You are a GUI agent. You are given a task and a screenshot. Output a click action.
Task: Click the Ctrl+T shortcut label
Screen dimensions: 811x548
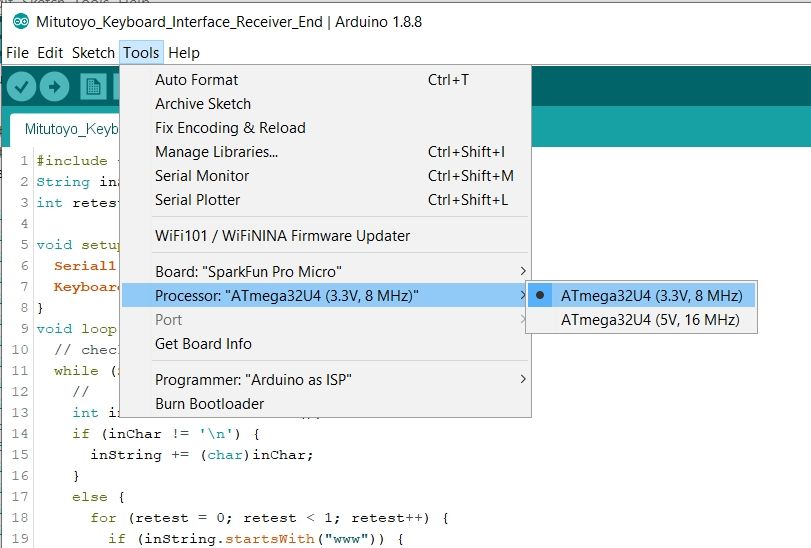coord(448,80)
